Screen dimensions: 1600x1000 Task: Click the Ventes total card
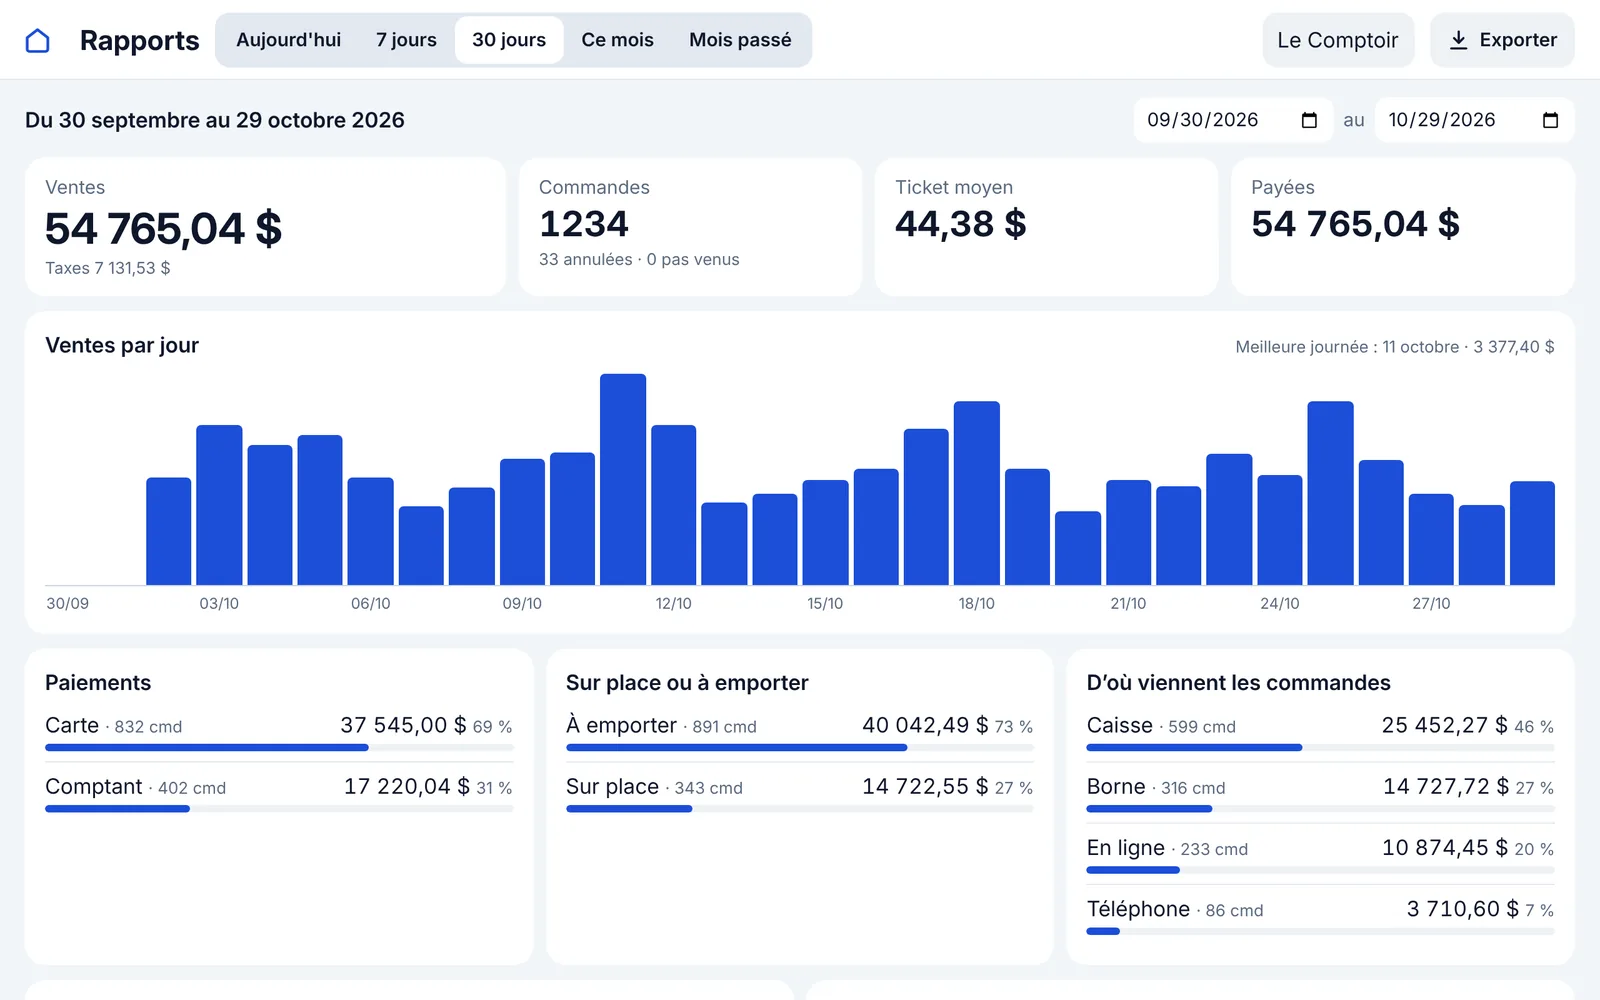[265, 227]
